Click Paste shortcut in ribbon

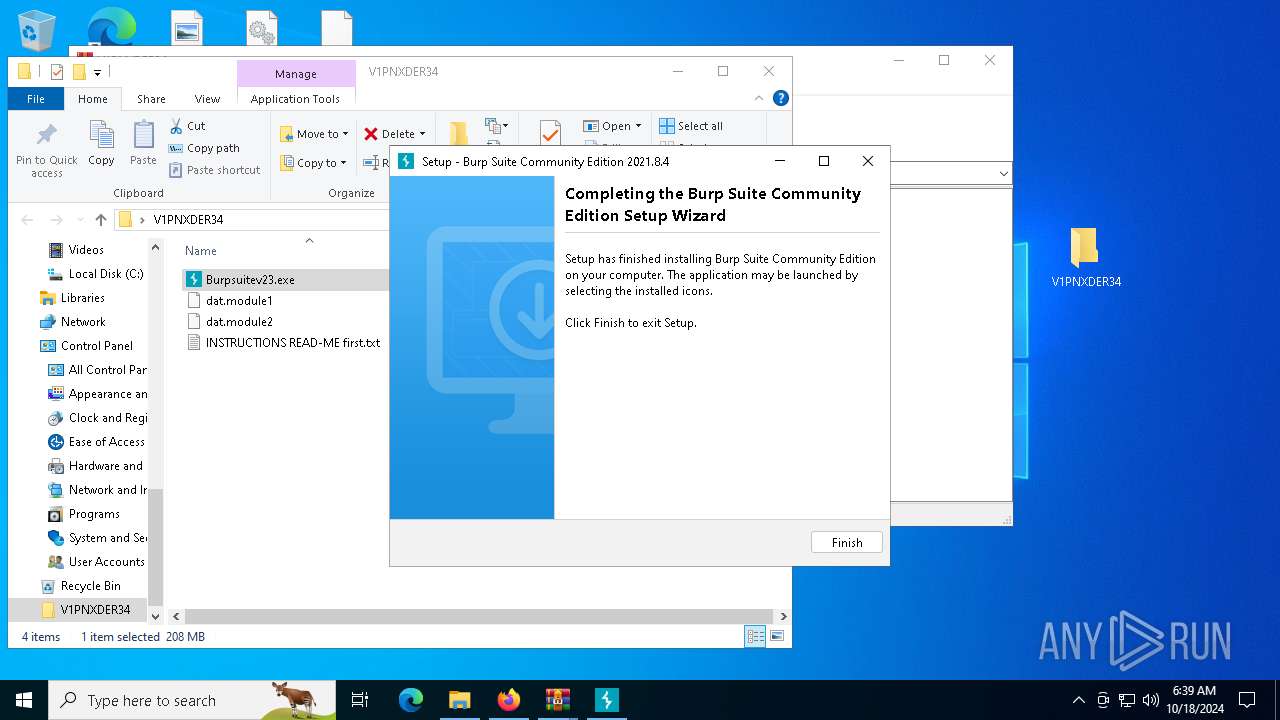click(x=214, y=170)
